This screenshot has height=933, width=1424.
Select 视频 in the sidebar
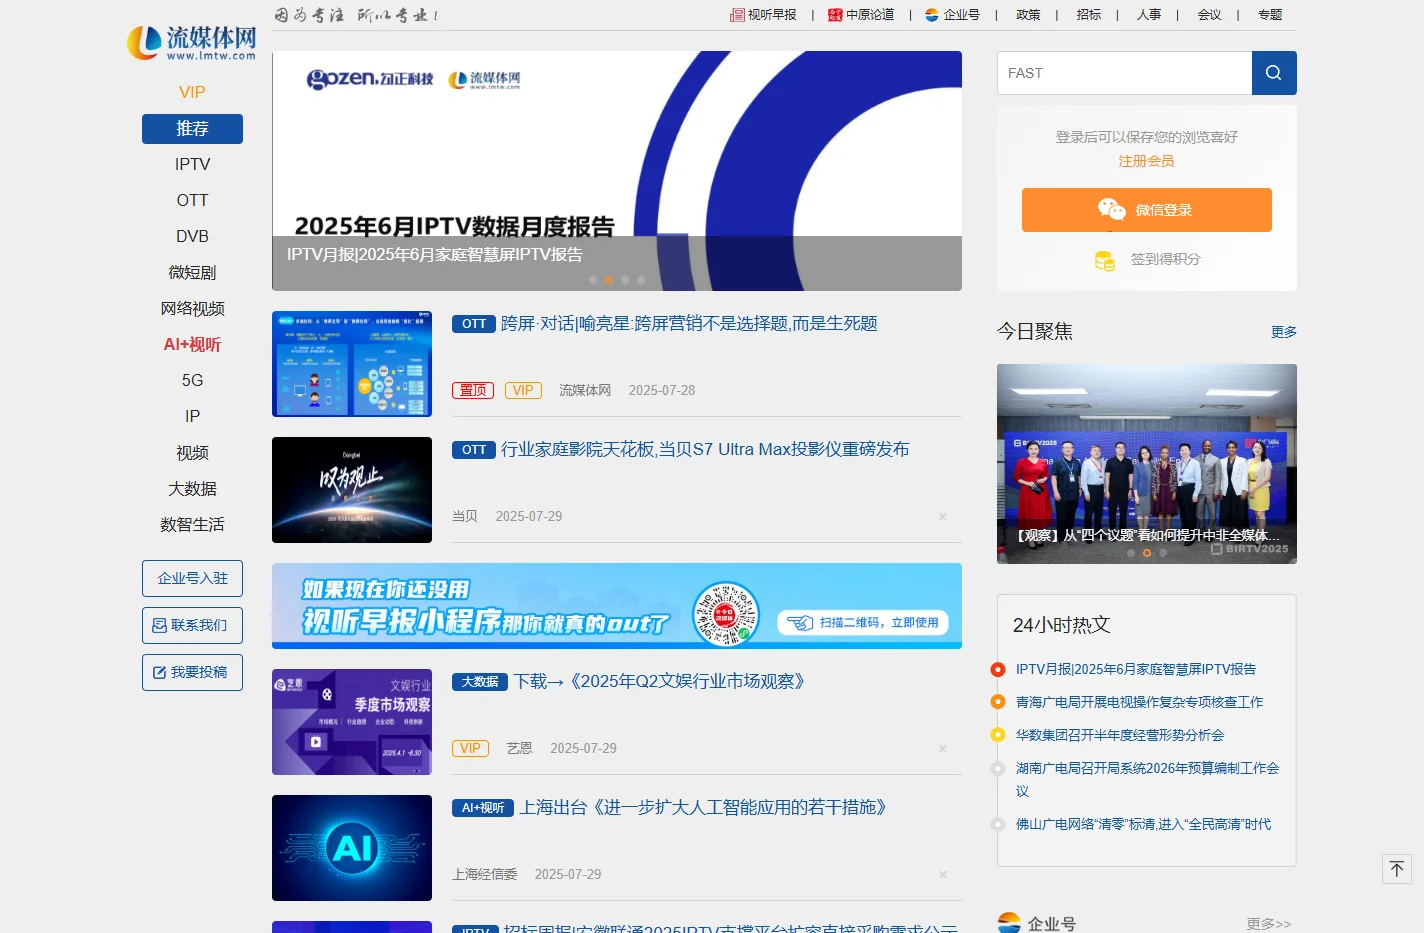coord(192,453)
